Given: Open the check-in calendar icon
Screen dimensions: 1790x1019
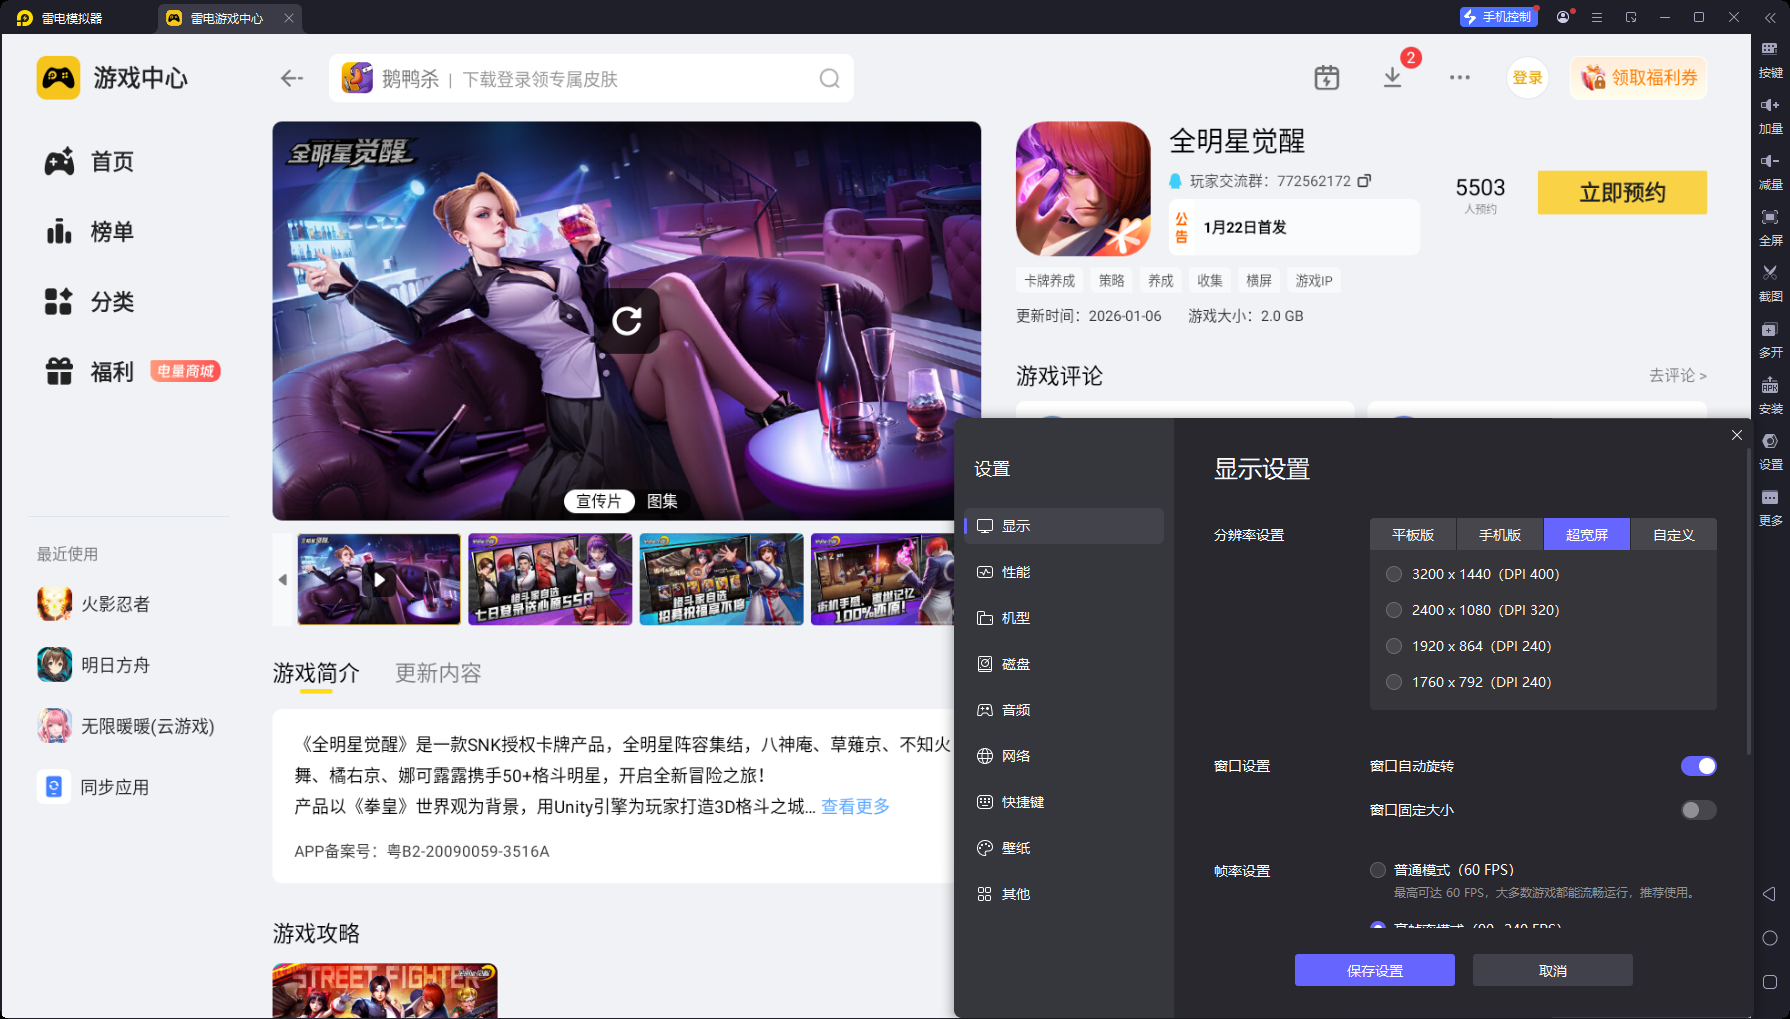Looking at the screenshot, I should pyautogui.click(x=1326, y=78).
